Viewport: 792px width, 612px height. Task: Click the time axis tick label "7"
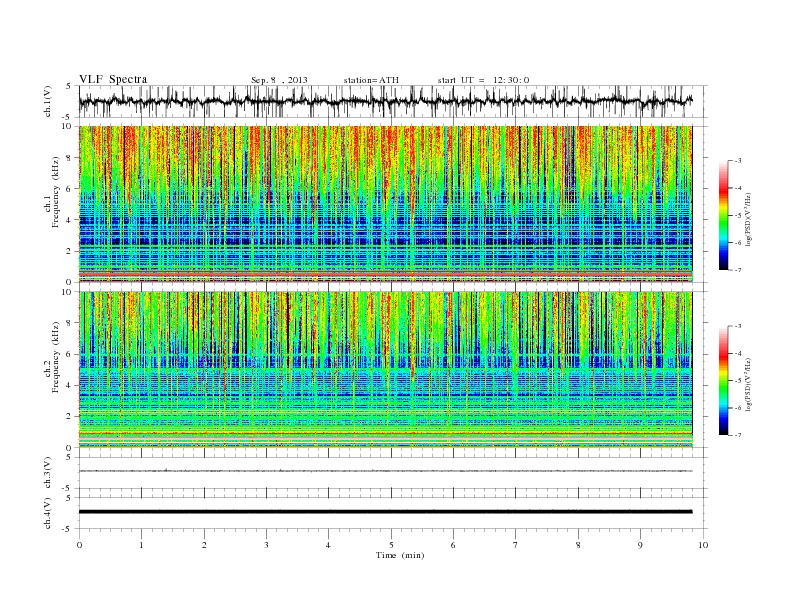tap(516, 545)
